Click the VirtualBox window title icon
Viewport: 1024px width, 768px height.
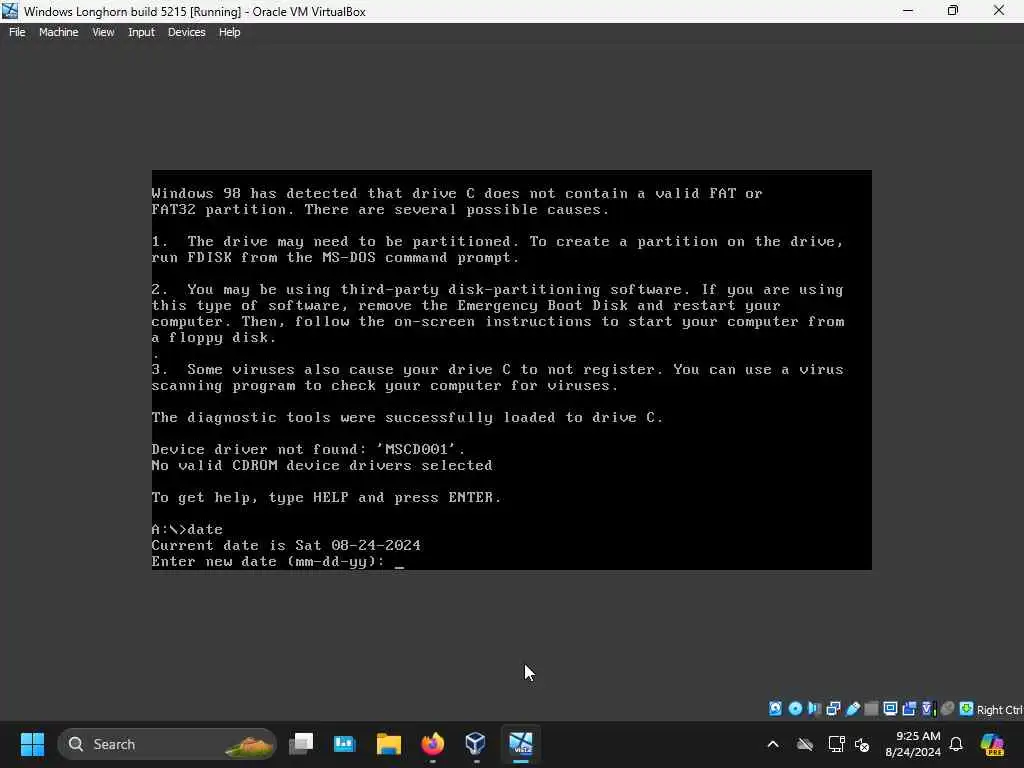10,11
